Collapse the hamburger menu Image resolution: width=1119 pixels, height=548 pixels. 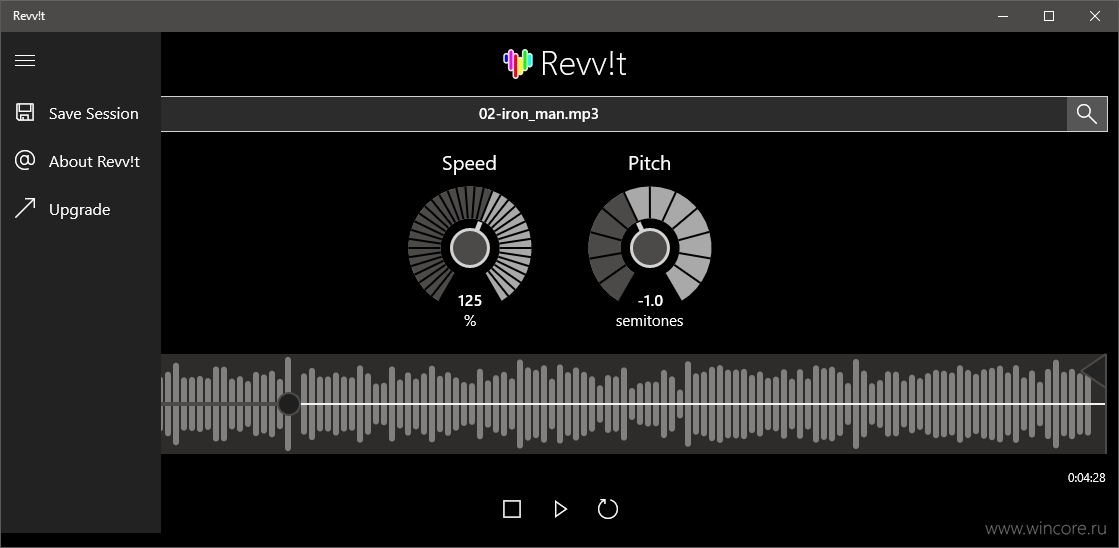[25, 61]
